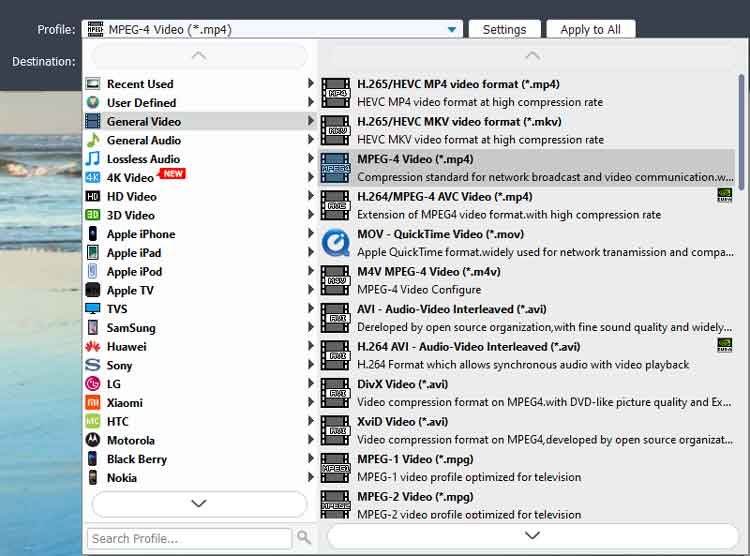Click the SamSung phone icon
Screen dimensions: 750x556
(x=93, y=327)
